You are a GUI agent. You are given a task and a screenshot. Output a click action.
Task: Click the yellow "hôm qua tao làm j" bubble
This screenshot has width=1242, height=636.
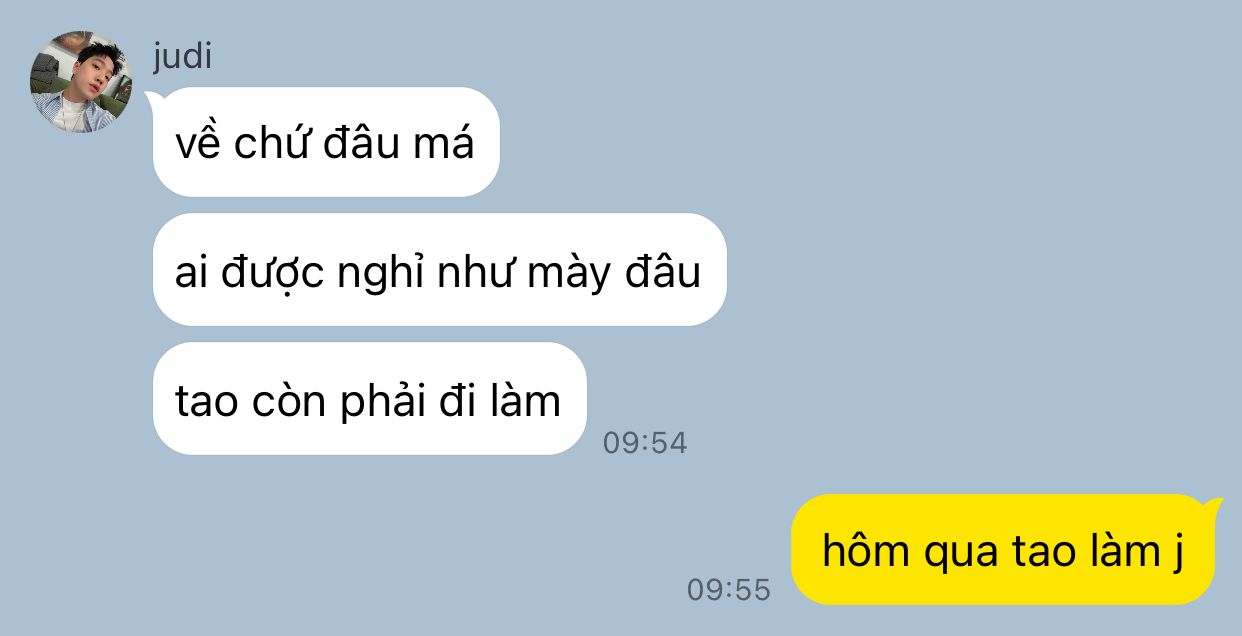(1003, 550)
